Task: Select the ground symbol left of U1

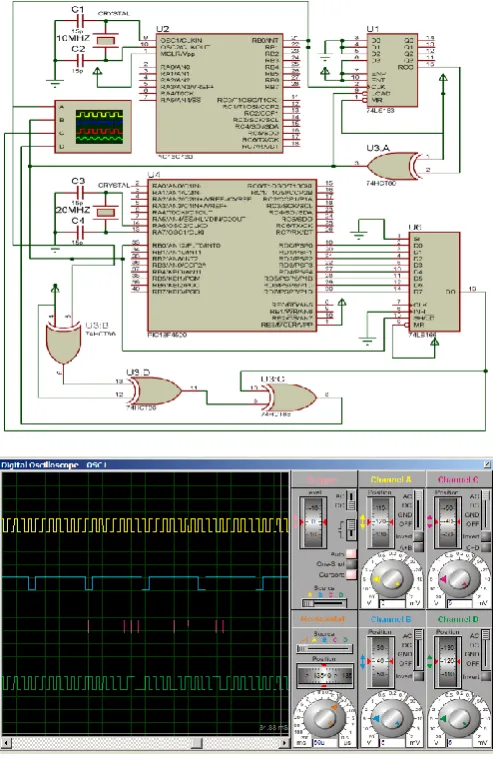Action: pyautogui.click(x=324, y=59)
